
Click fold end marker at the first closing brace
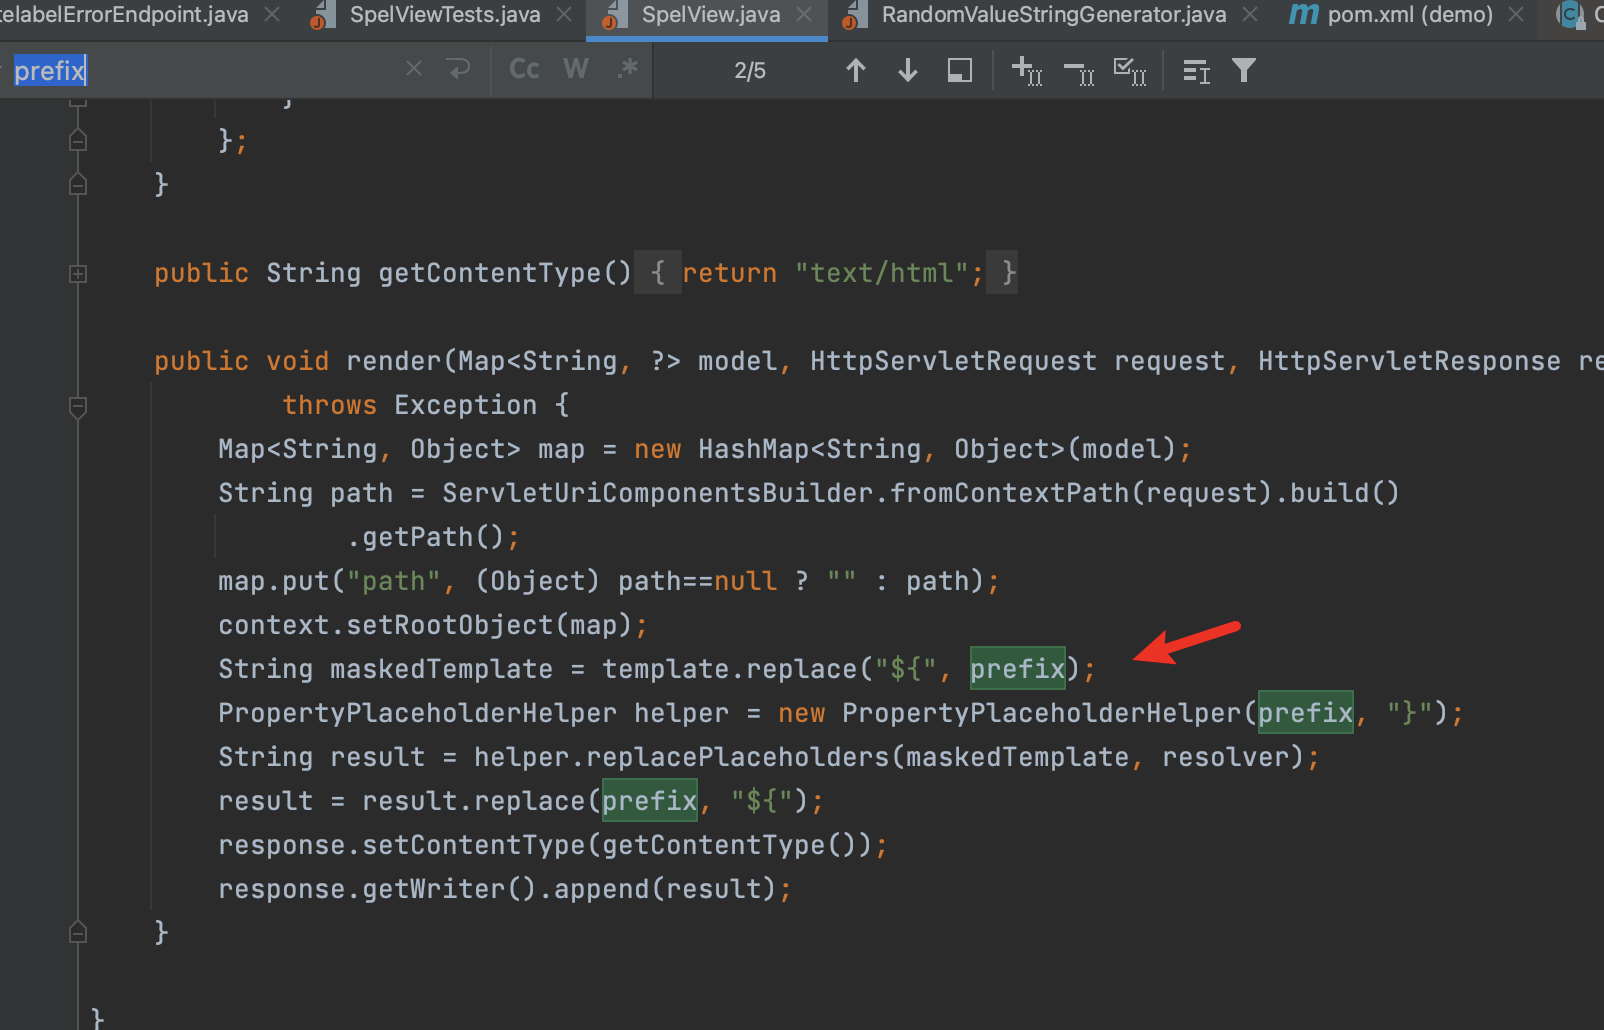click(x=78, y=184)
